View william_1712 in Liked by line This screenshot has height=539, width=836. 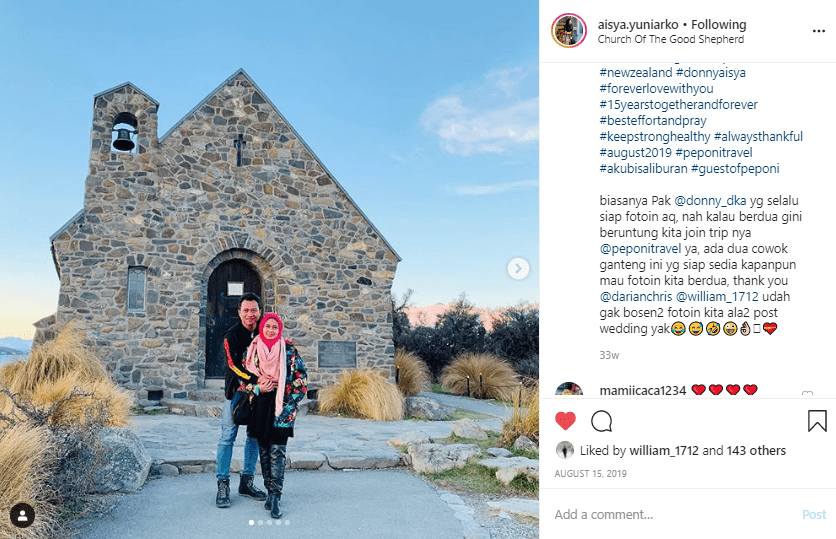664,450
